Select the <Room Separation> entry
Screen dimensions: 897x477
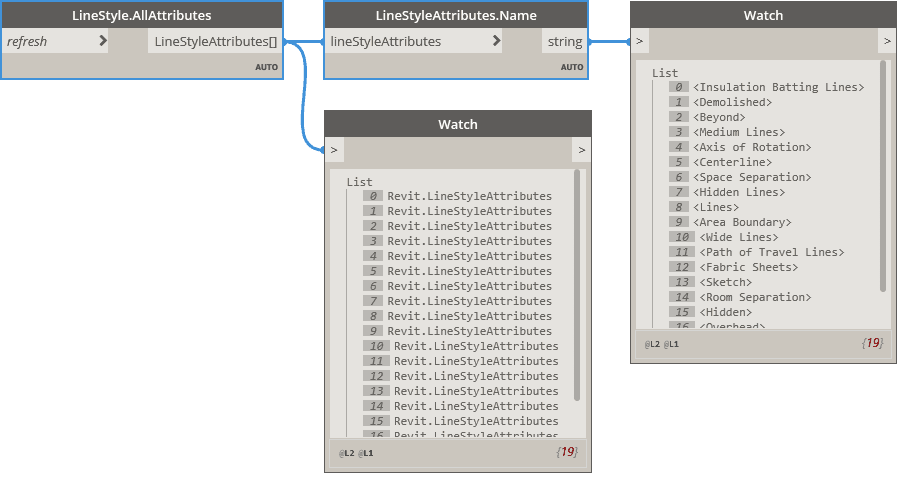coord(755,297)
